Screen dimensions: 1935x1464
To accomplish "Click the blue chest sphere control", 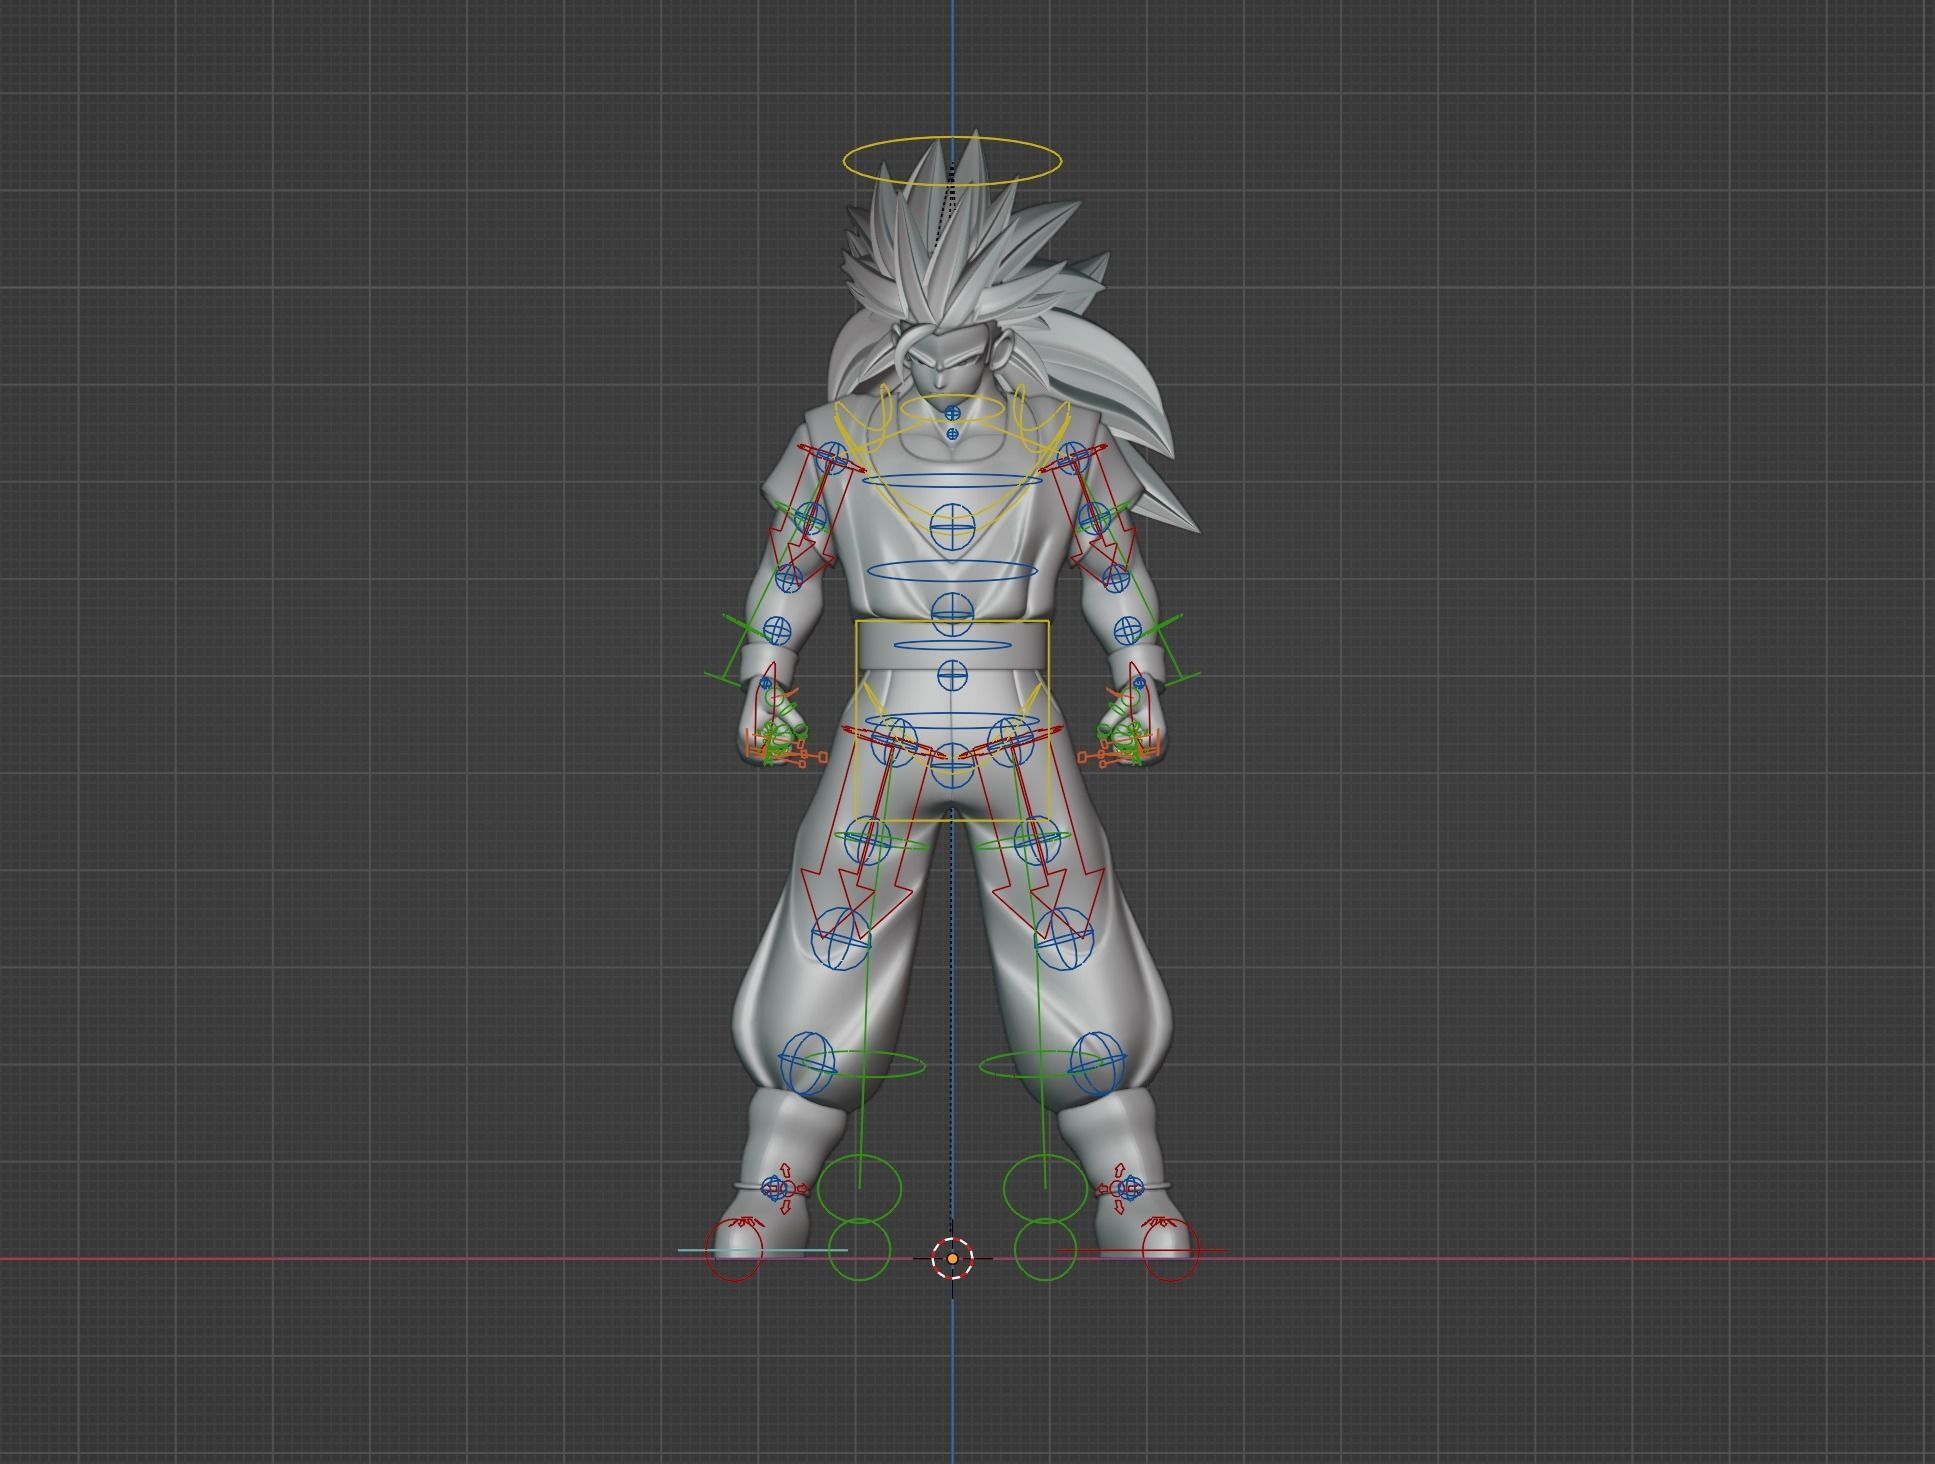I will (952, 526).
